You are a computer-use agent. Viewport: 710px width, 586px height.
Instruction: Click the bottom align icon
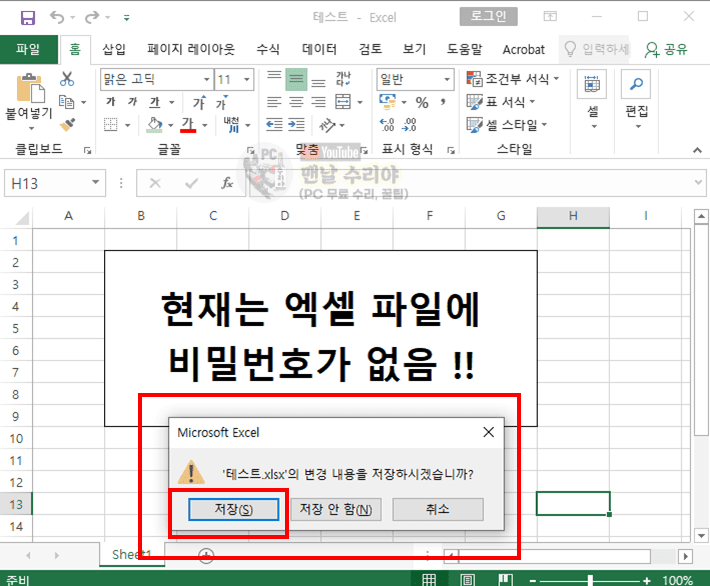[318, 81]
